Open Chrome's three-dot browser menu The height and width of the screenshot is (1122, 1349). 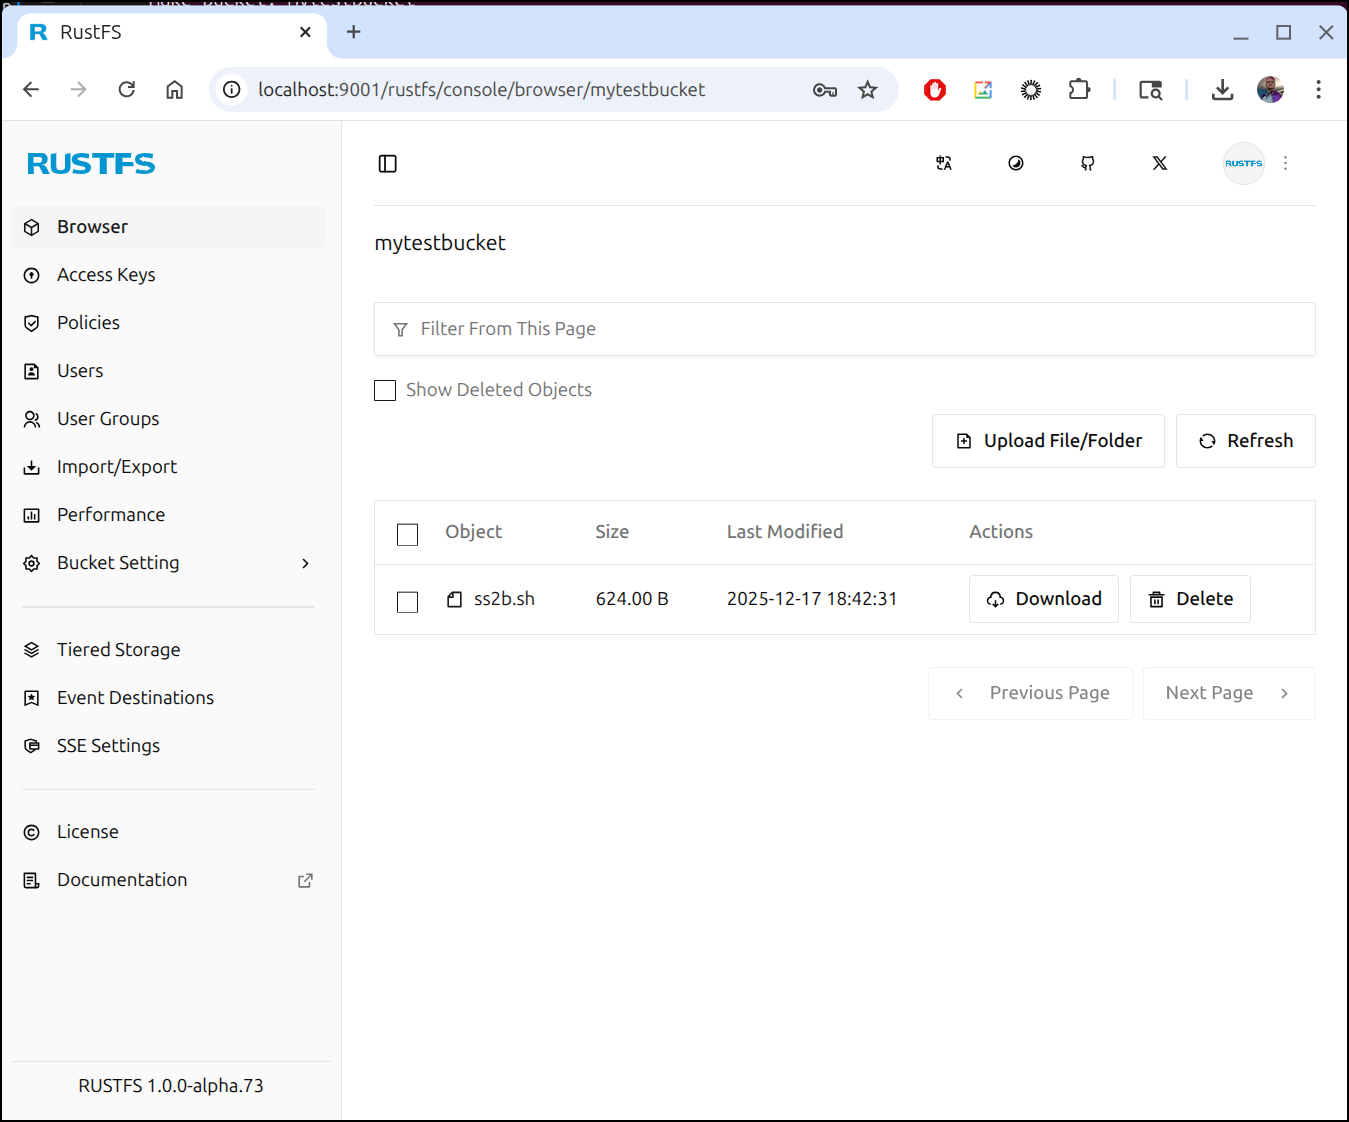1318,90
